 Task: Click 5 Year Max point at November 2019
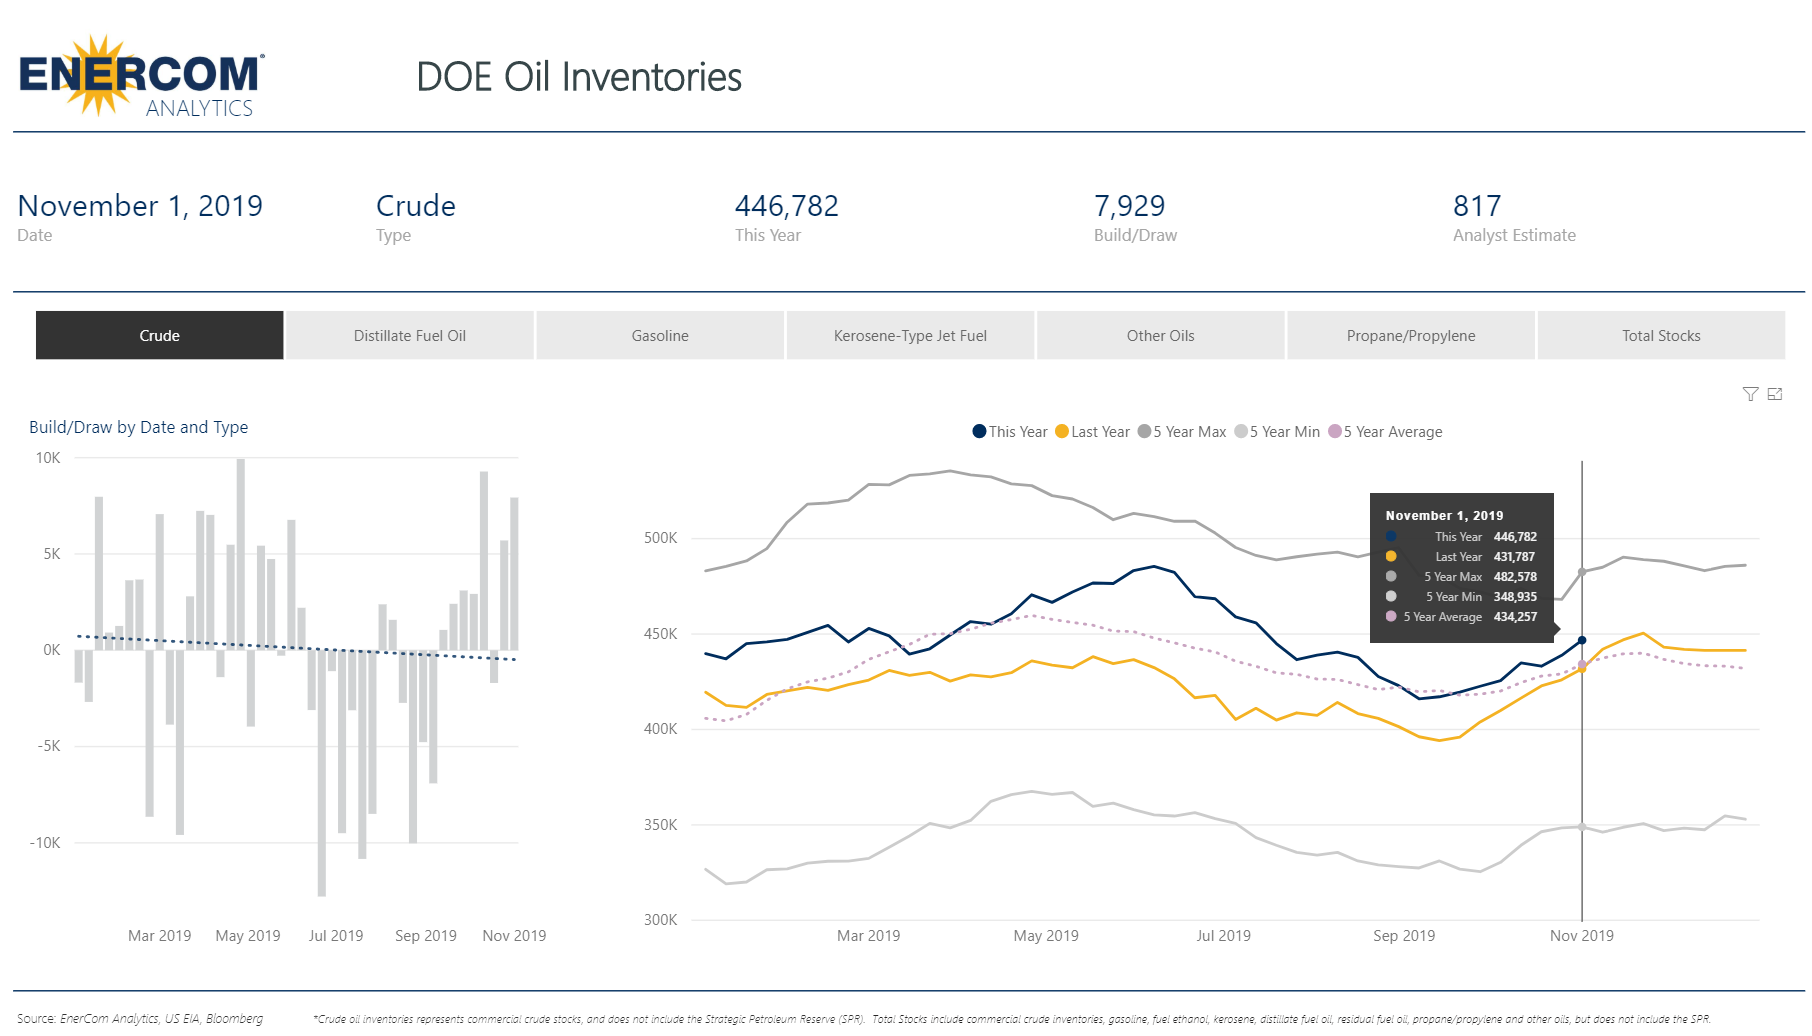[1582, 572]
